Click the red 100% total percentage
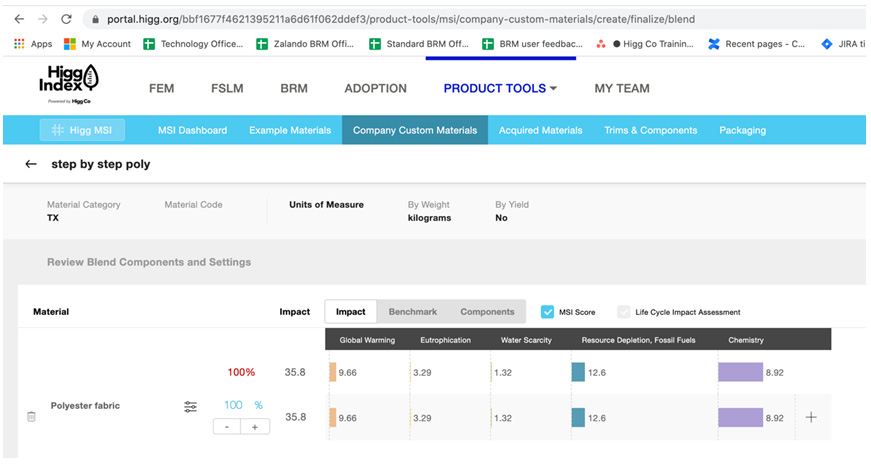871x464 pixels. tap(241, 372)
